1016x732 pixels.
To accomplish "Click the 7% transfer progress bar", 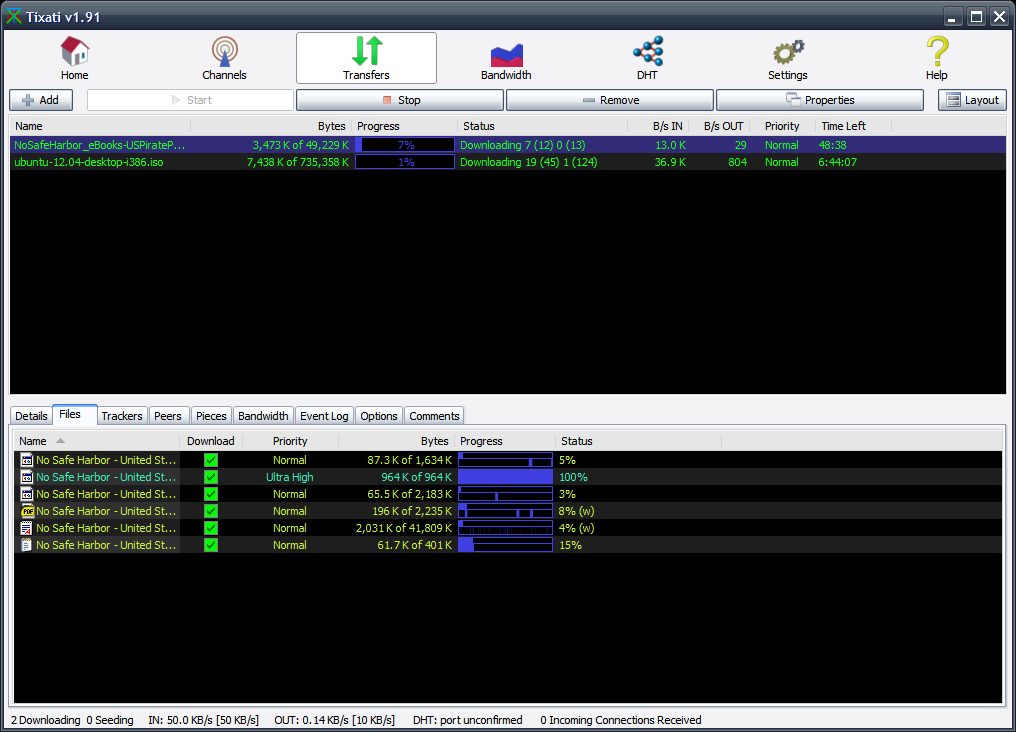I will pyautogui.click(x=405, y=145).
